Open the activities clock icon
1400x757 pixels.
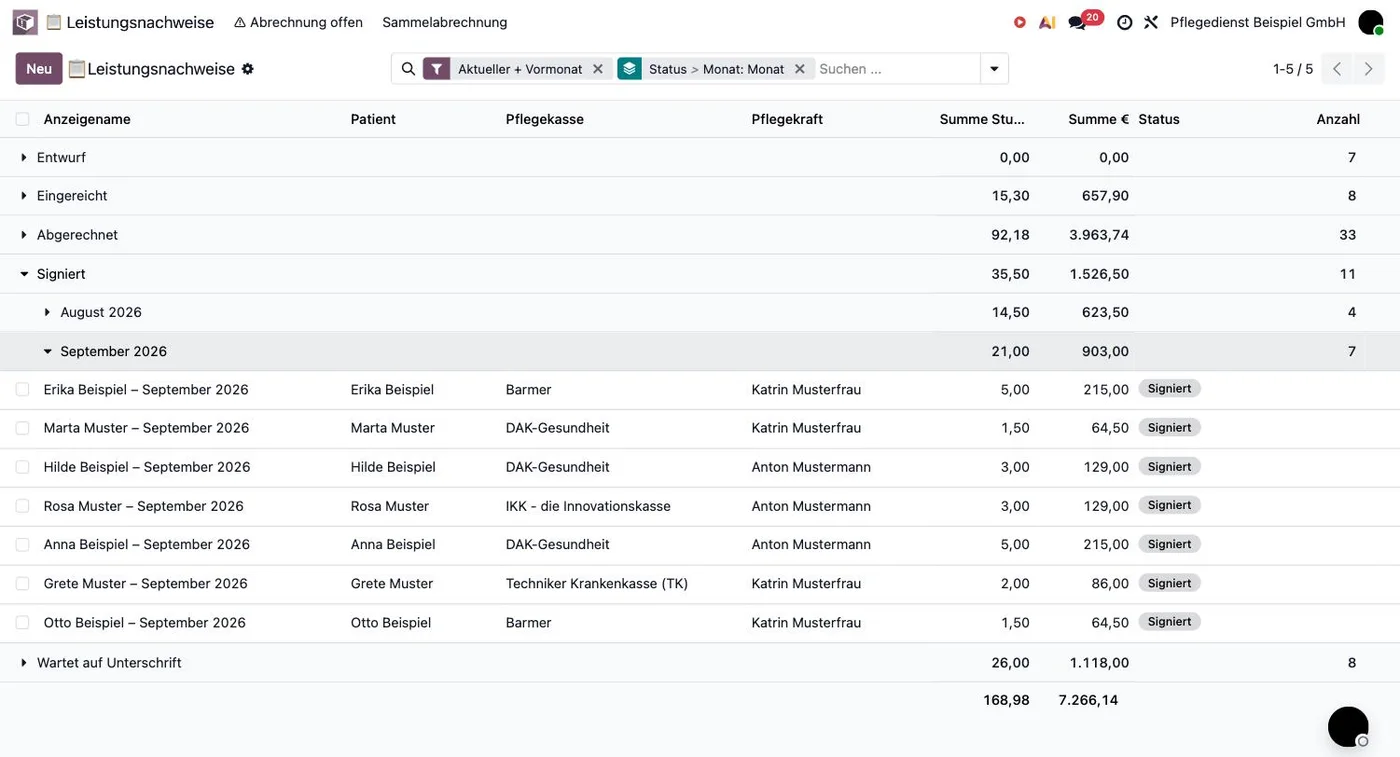click(x=1125, y=22)
